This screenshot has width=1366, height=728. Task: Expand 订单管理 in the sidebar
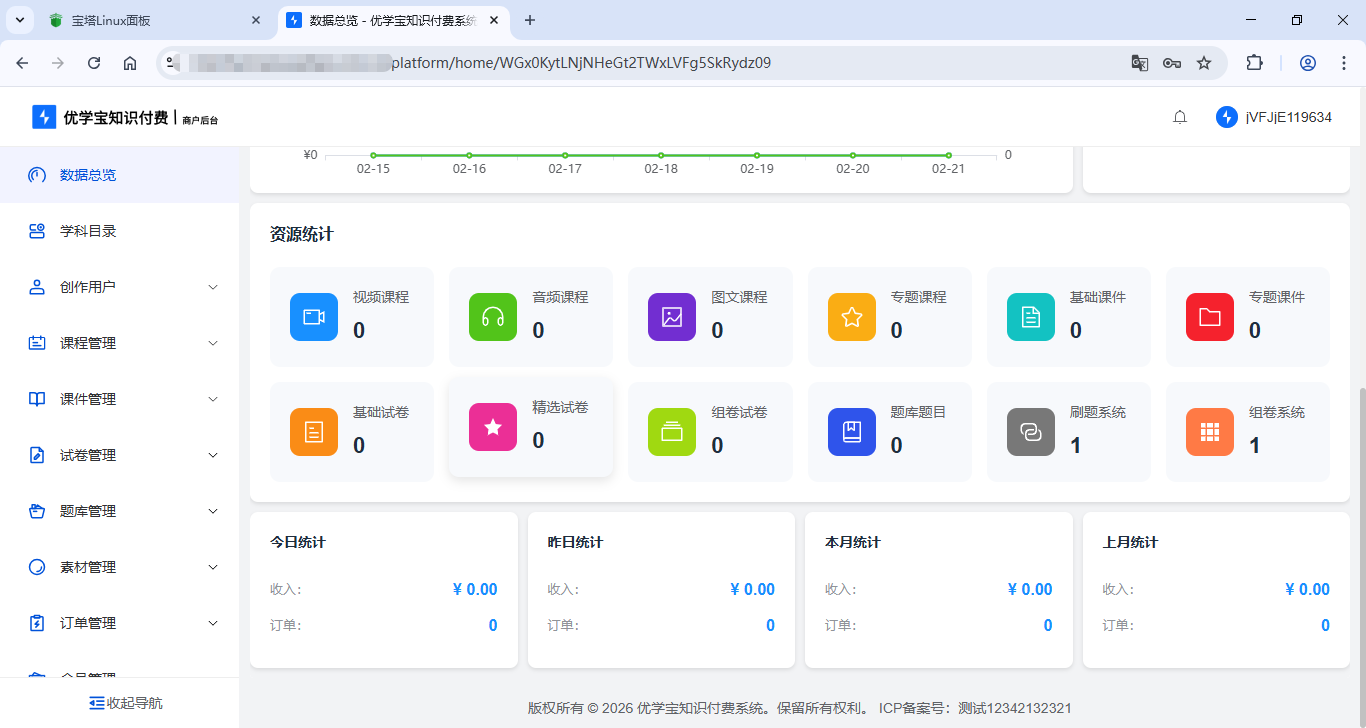point(120,623)
